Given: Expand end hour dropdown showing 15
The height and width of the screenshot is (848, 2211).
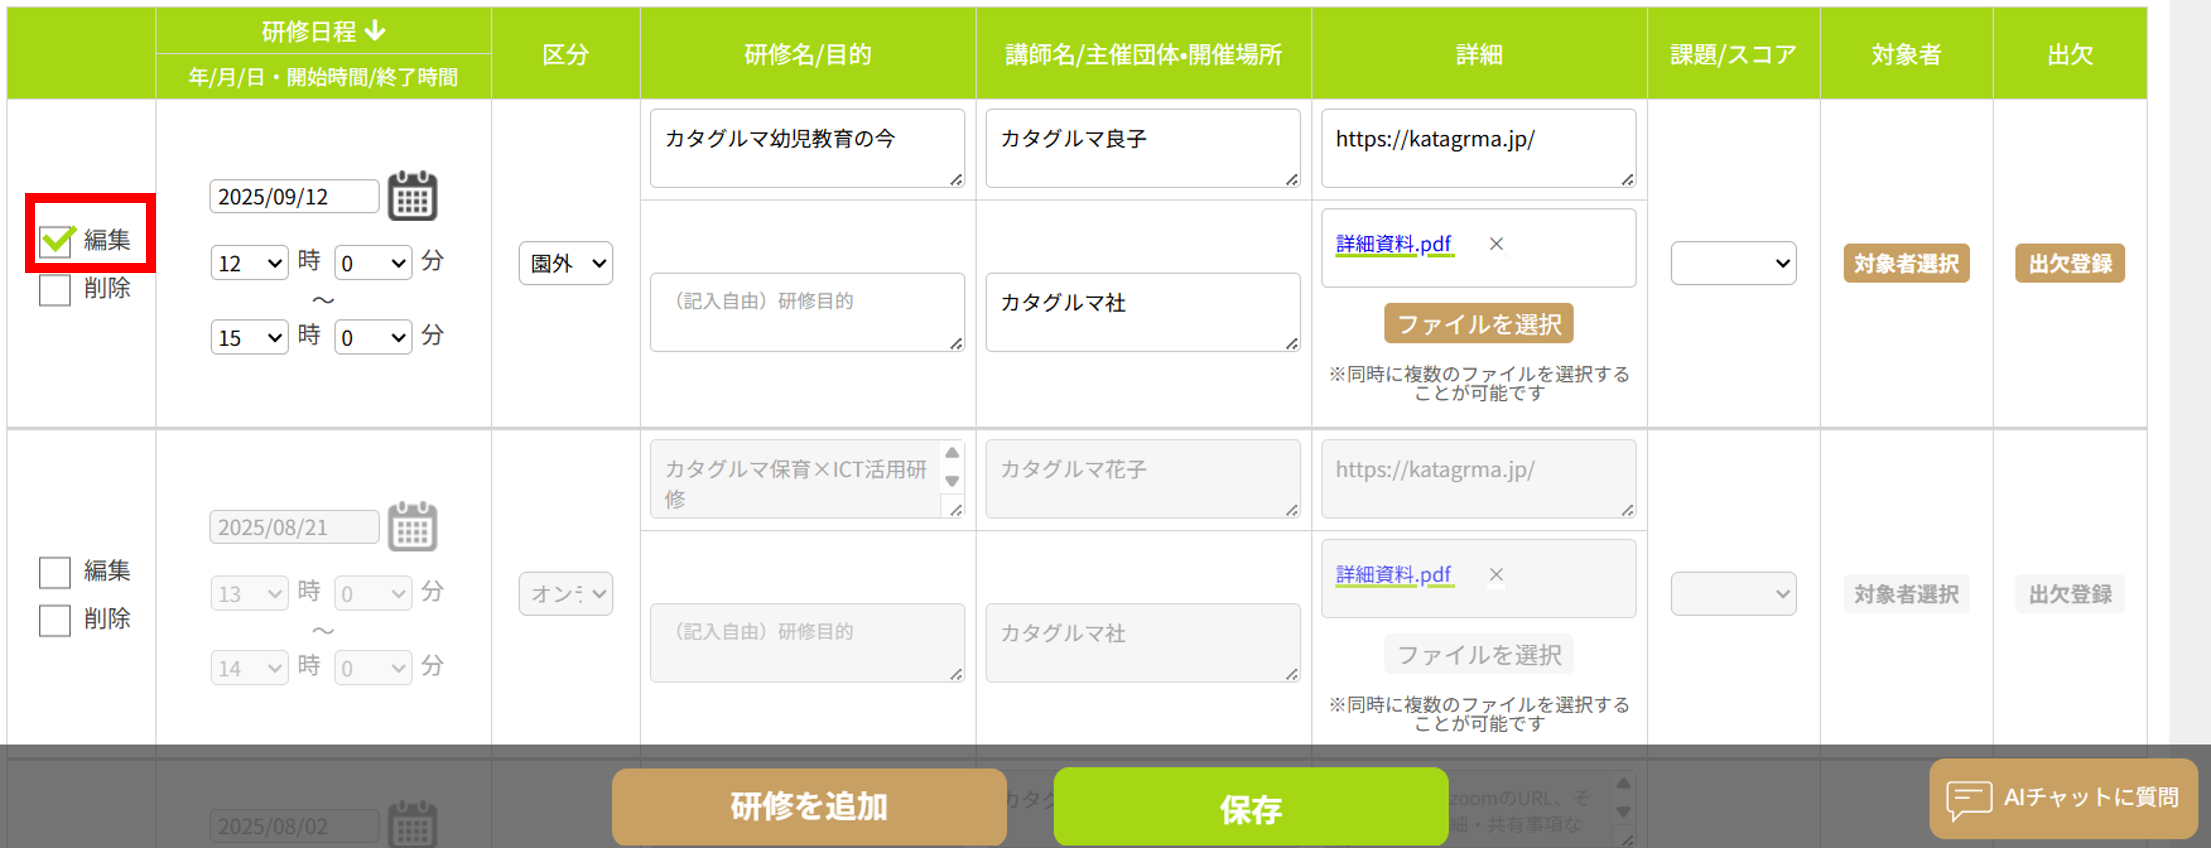Looking at the screenshot, I should click(249, 338).
